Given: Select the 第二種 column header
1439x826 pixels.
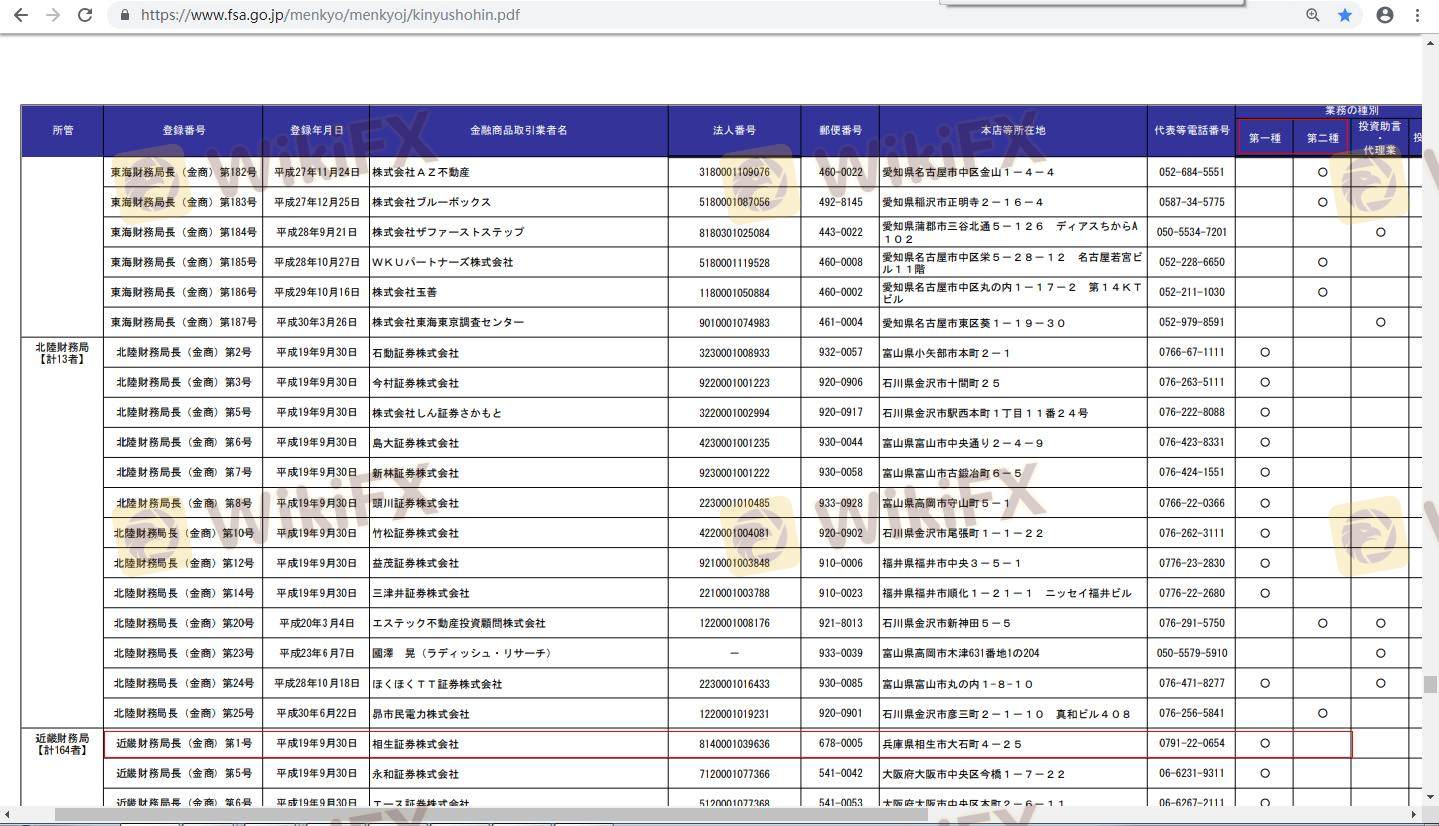Looking at the screenshot, I should point(1322,138).
